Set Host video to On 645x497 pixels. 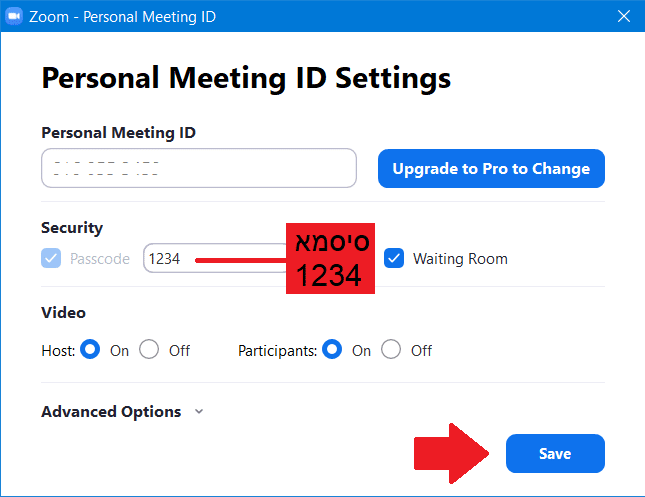tap(90, 350)
